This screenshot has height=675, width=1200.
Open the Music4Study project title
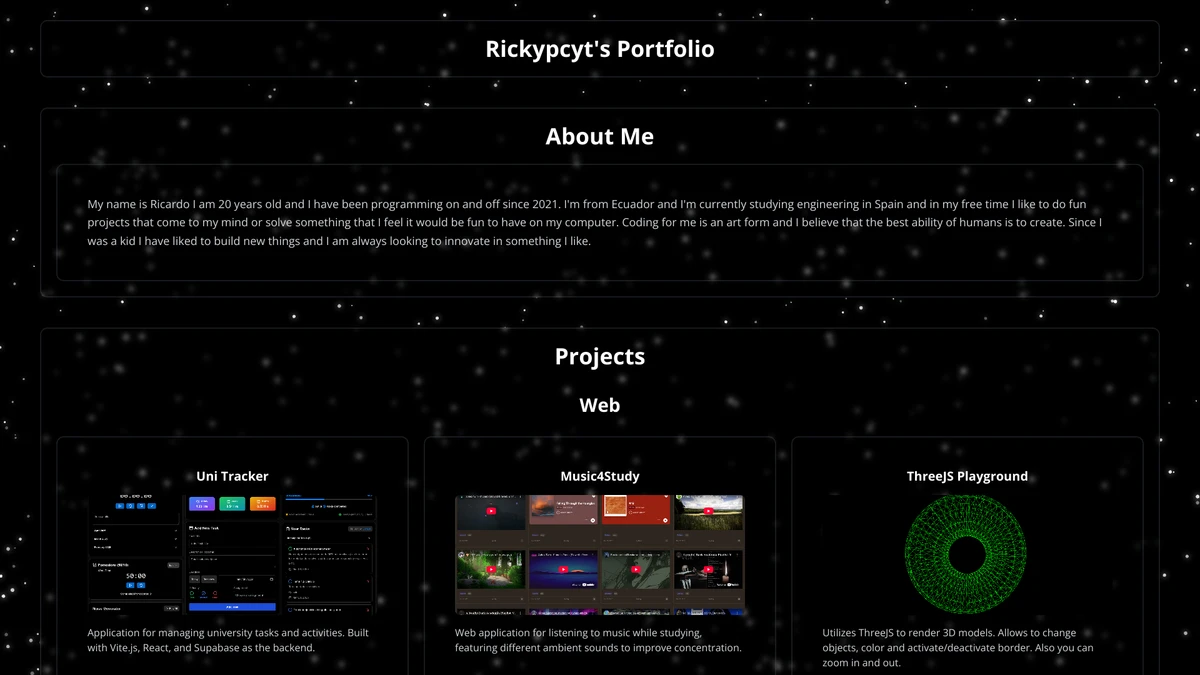[600, 477]
